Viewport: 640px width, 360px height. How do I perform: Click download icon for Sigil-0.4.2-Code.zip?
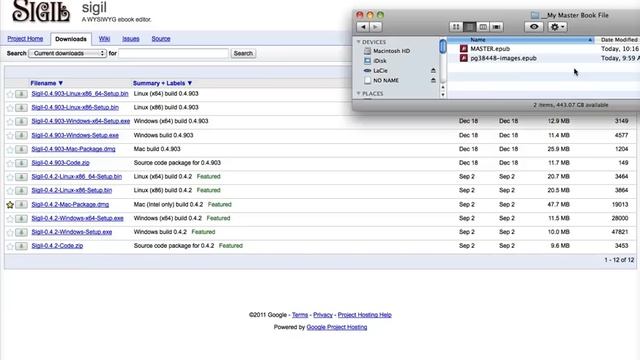tap(21, 246)
